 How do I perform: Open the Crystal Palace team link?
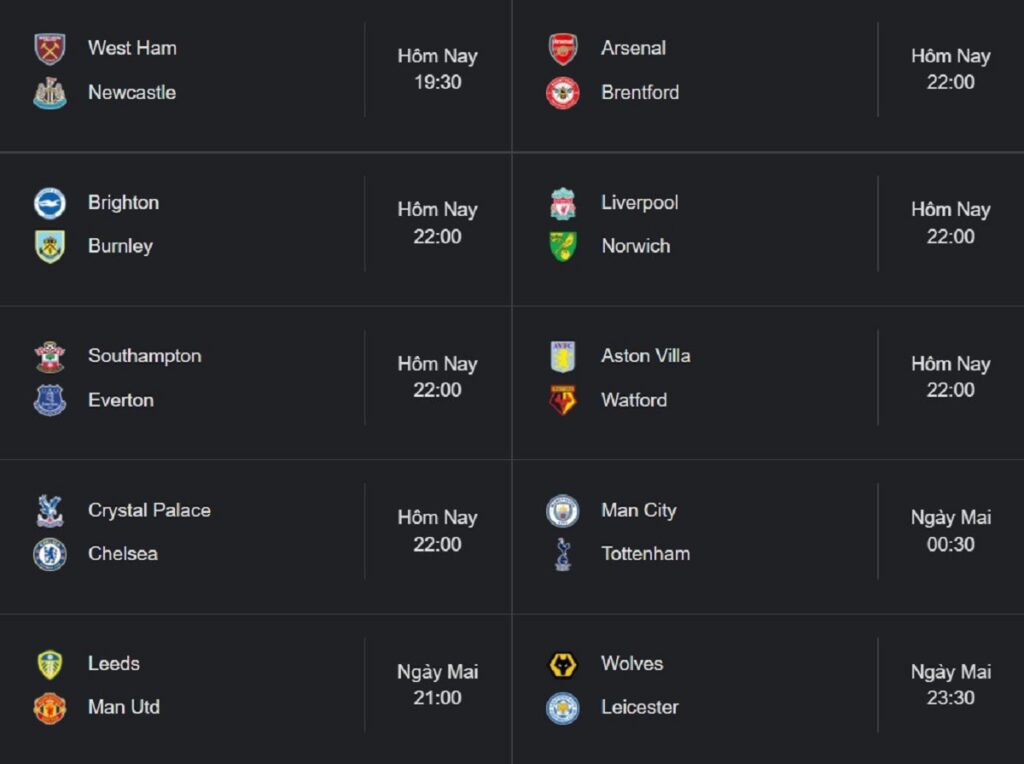point(150,510)
